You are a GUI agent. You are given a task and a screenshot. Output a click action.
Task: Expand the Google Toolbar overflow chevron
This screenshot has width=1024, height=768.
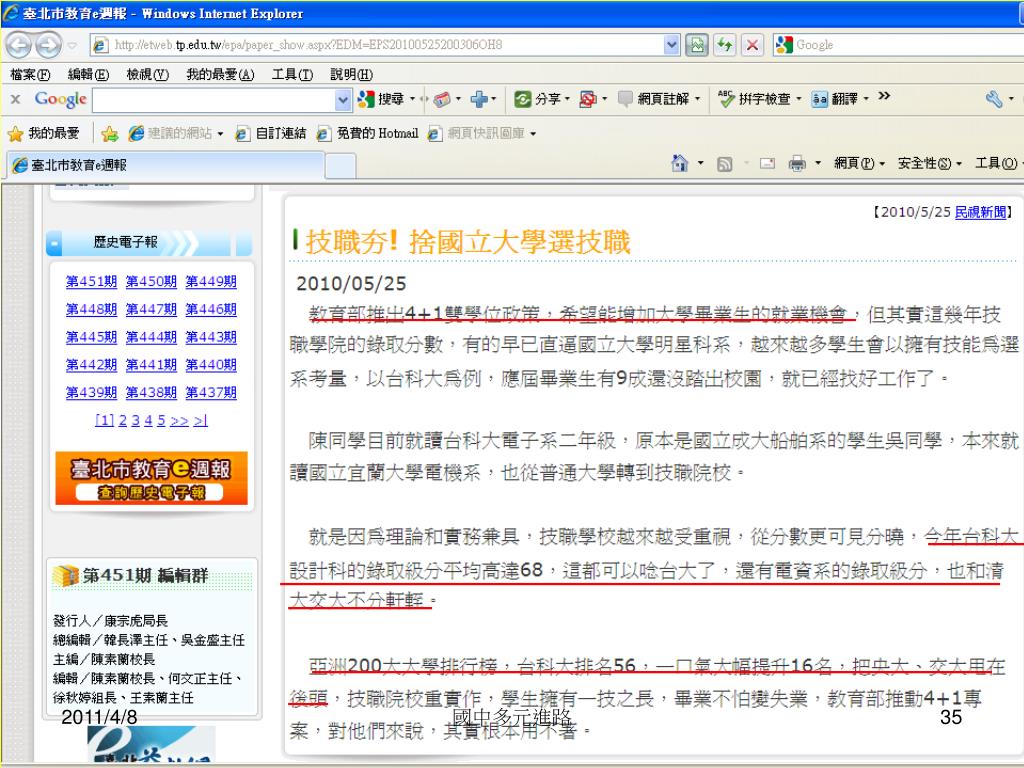pos(884,96)
